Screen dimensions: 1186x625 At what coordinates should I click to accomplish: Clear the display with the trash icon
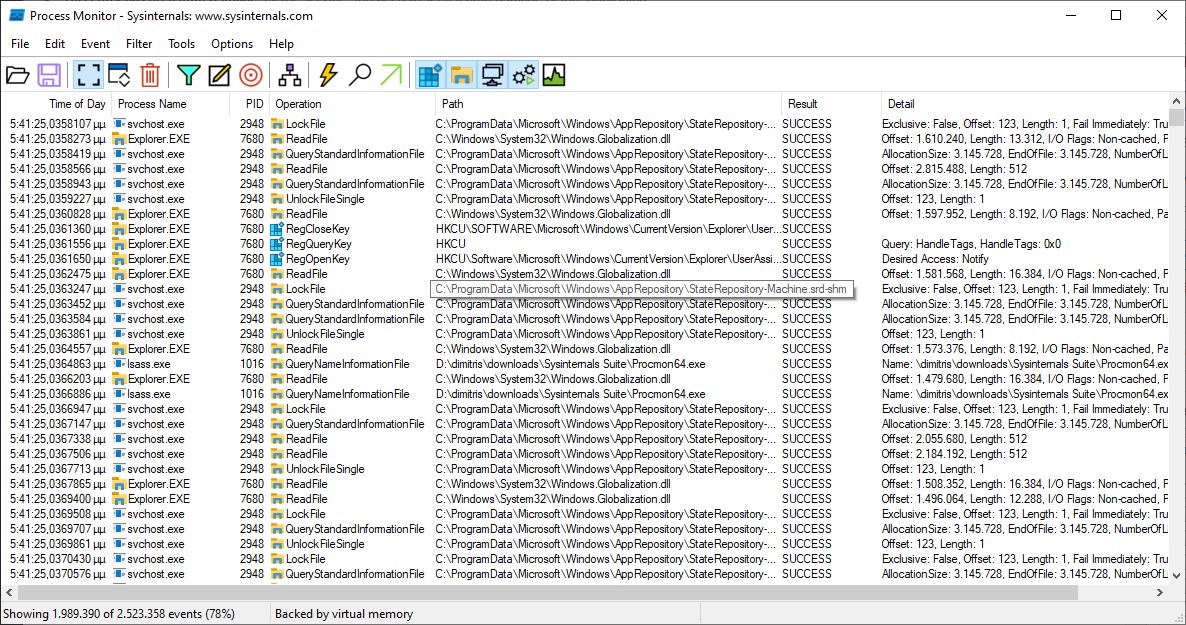coord(151,75)
